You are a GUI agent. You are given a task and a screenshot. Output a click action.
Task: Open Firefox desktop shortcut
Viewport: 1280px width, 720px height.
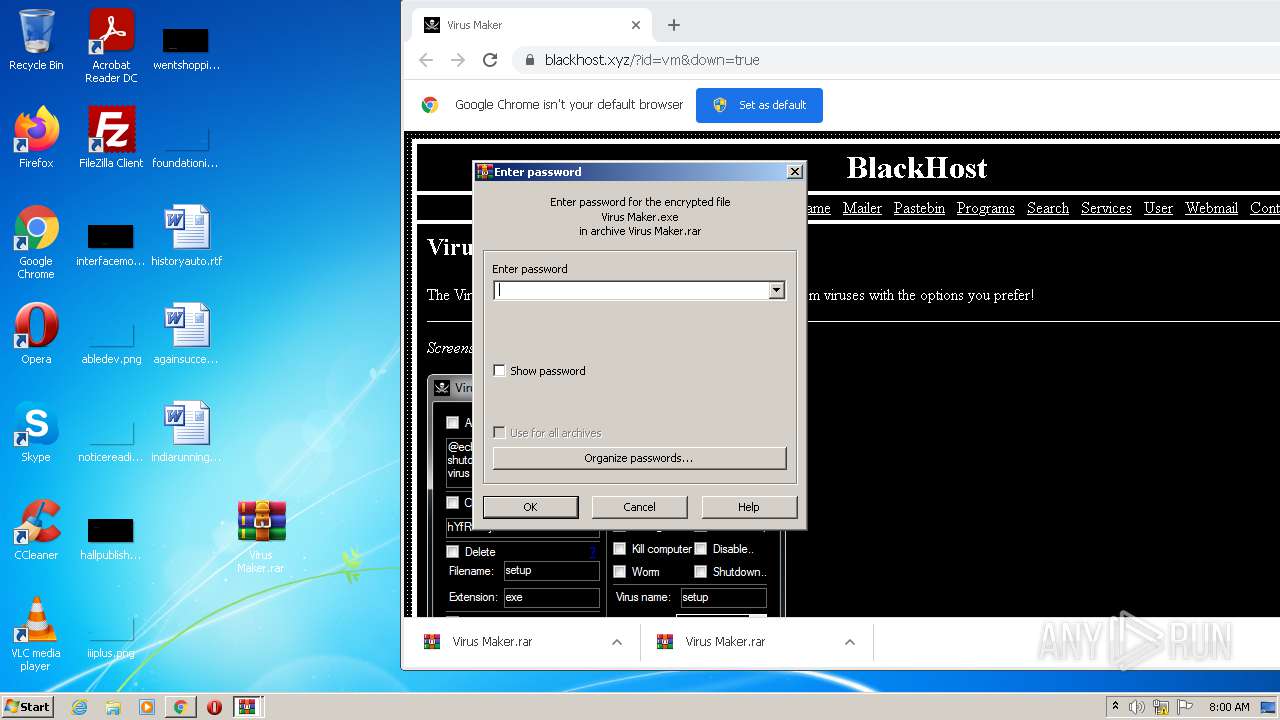pos(36,138)
